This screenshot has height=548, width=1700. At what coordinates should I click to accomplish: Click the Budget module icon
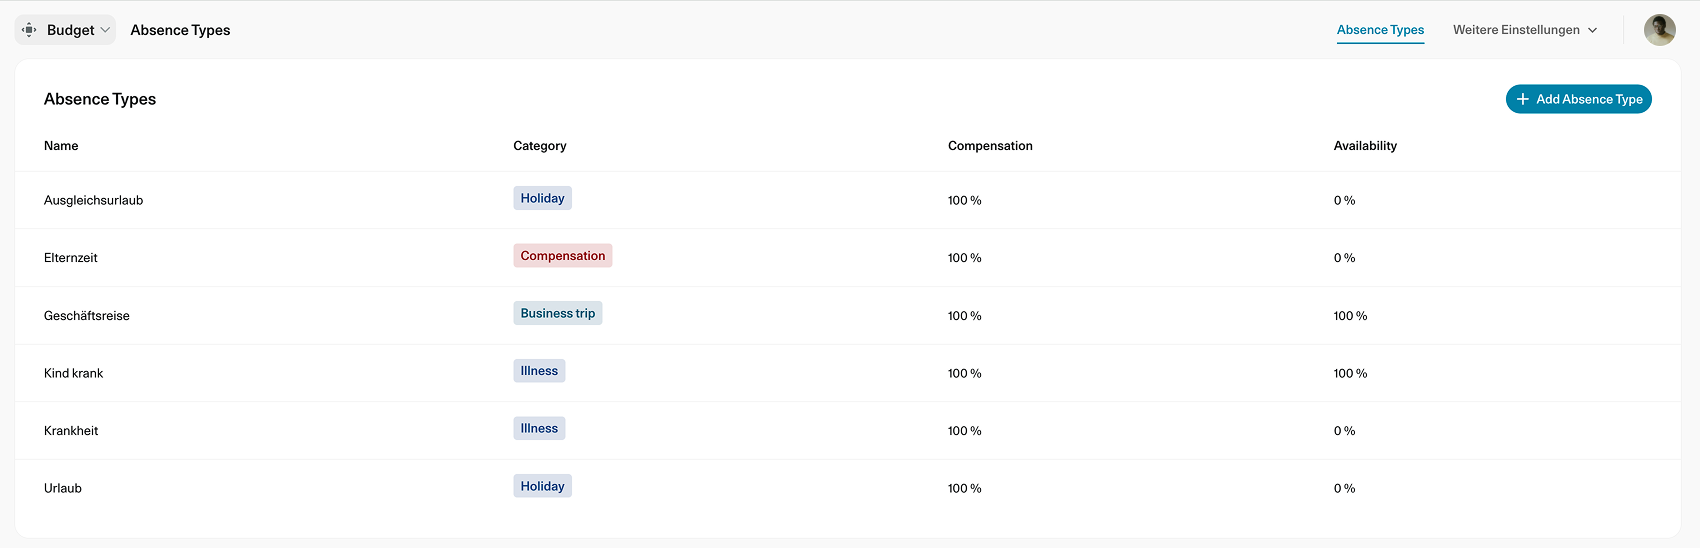29,30
